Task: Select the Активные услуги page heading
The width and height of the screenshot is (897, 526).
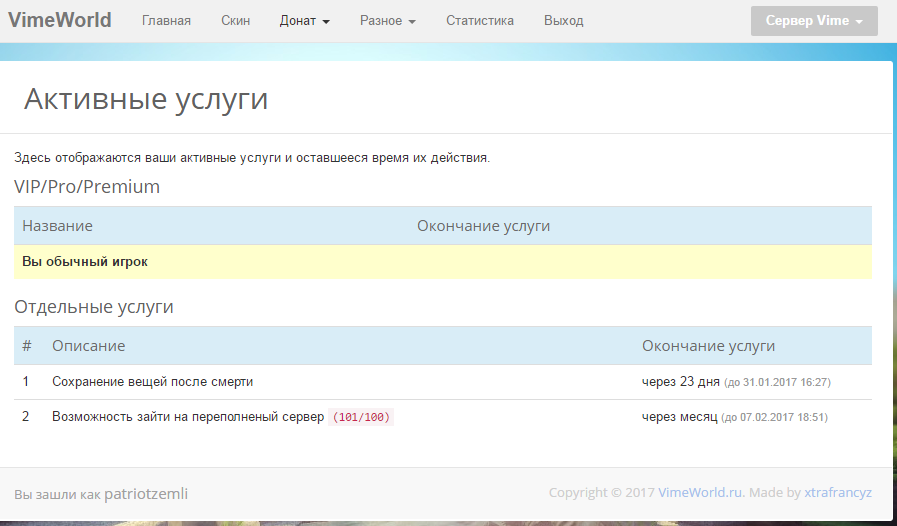Action: coord(146,99)
